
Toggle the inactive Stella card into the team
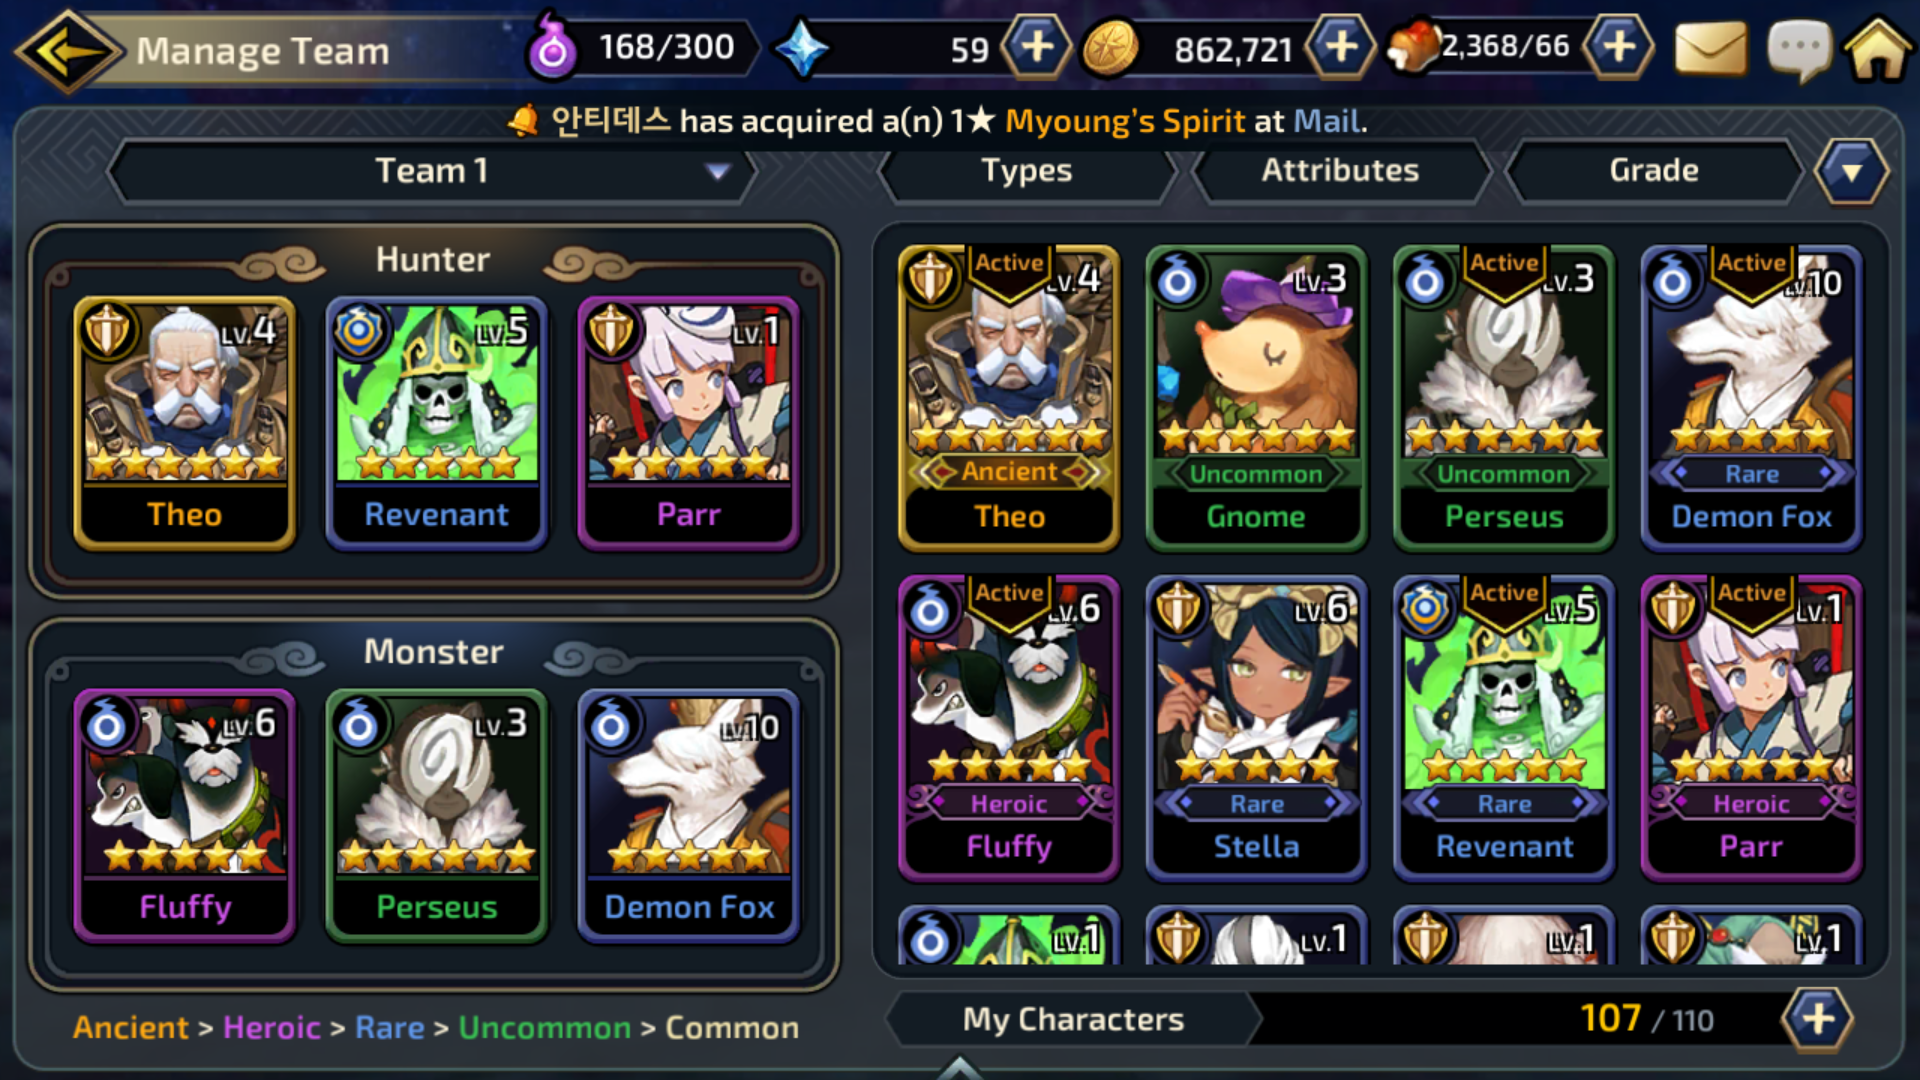point(1256,728)
